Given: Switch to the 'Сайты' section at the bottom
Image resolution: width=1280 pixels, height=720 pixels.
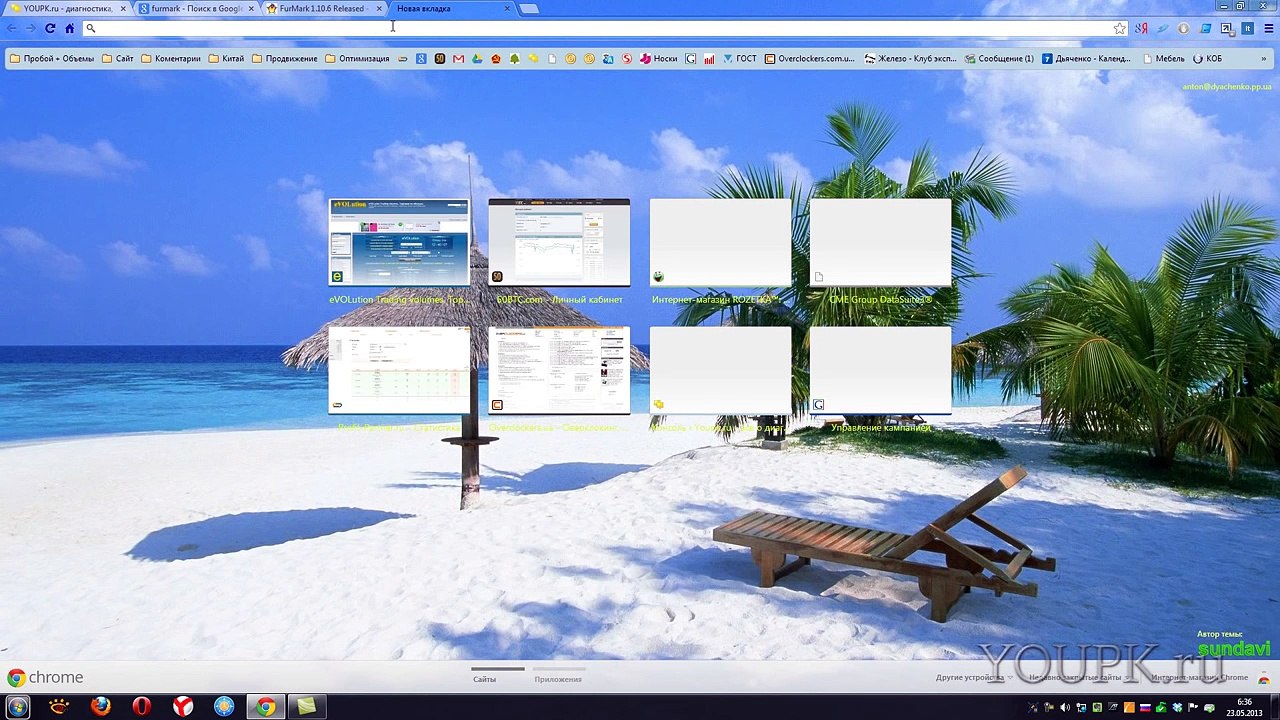Looking at the screenshot, I should point(484,679).
